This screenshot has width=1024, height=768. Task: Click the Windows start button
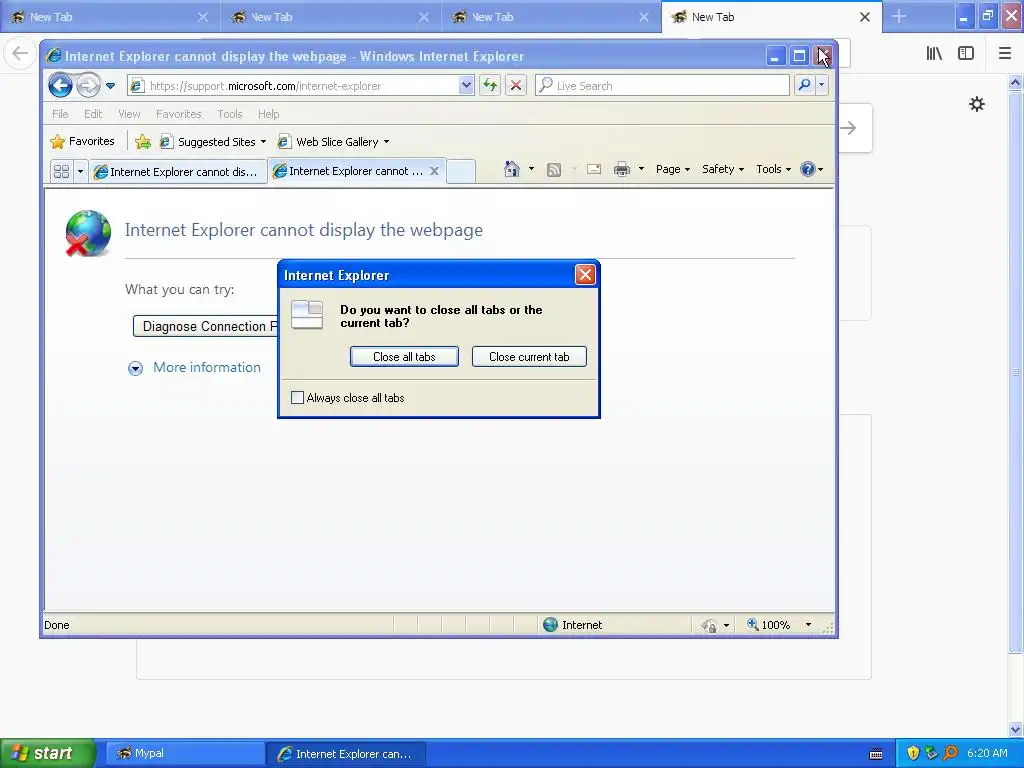(47, 753)
